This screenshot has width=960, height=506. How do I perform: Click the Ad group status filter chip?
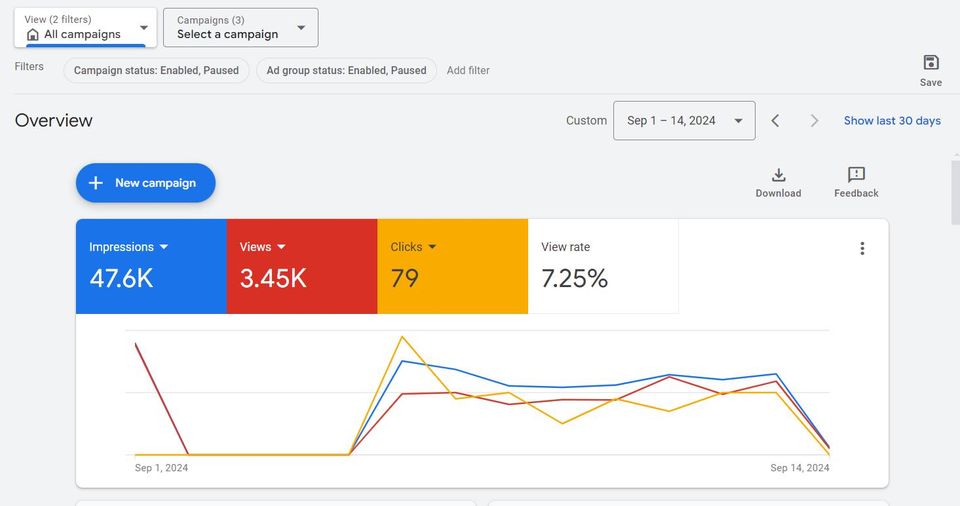[346, 71]
